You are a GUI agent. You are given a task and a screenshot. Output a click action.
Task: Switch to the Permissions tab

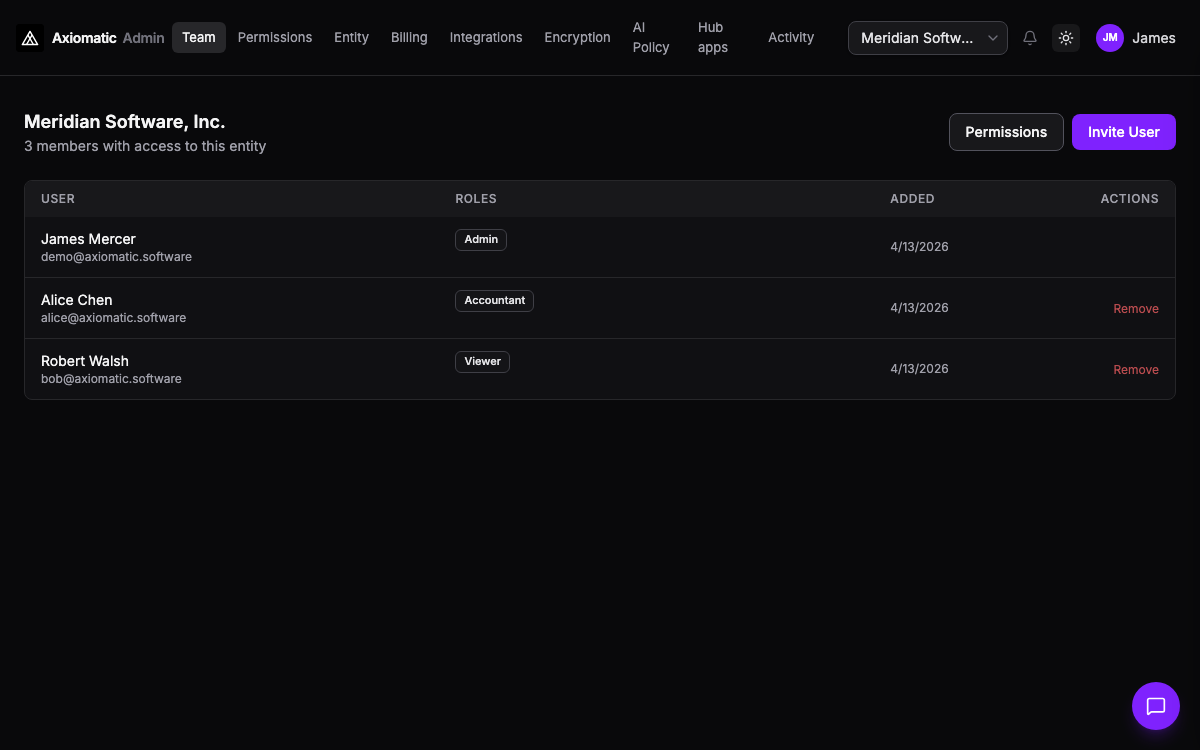pos(275,37)
